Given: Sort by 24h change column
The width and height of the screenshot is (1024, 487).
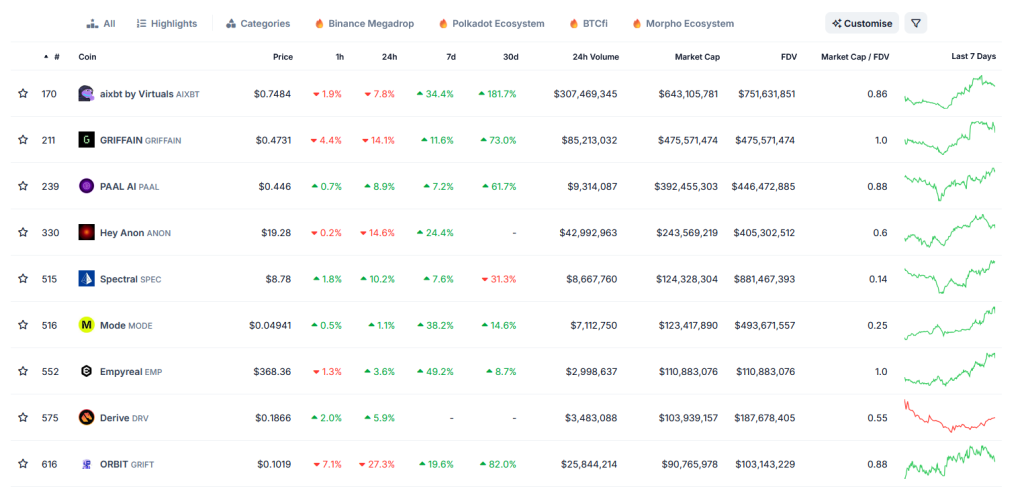Looking at the screenshot, I should (389, 57).
